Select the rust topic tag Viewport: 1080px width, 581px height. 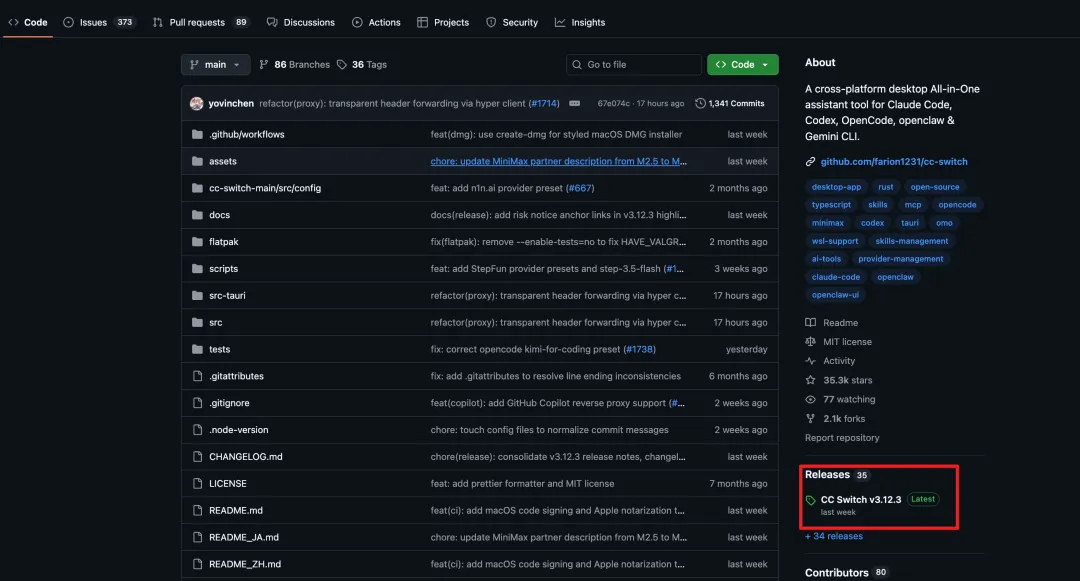click(886, 187)
